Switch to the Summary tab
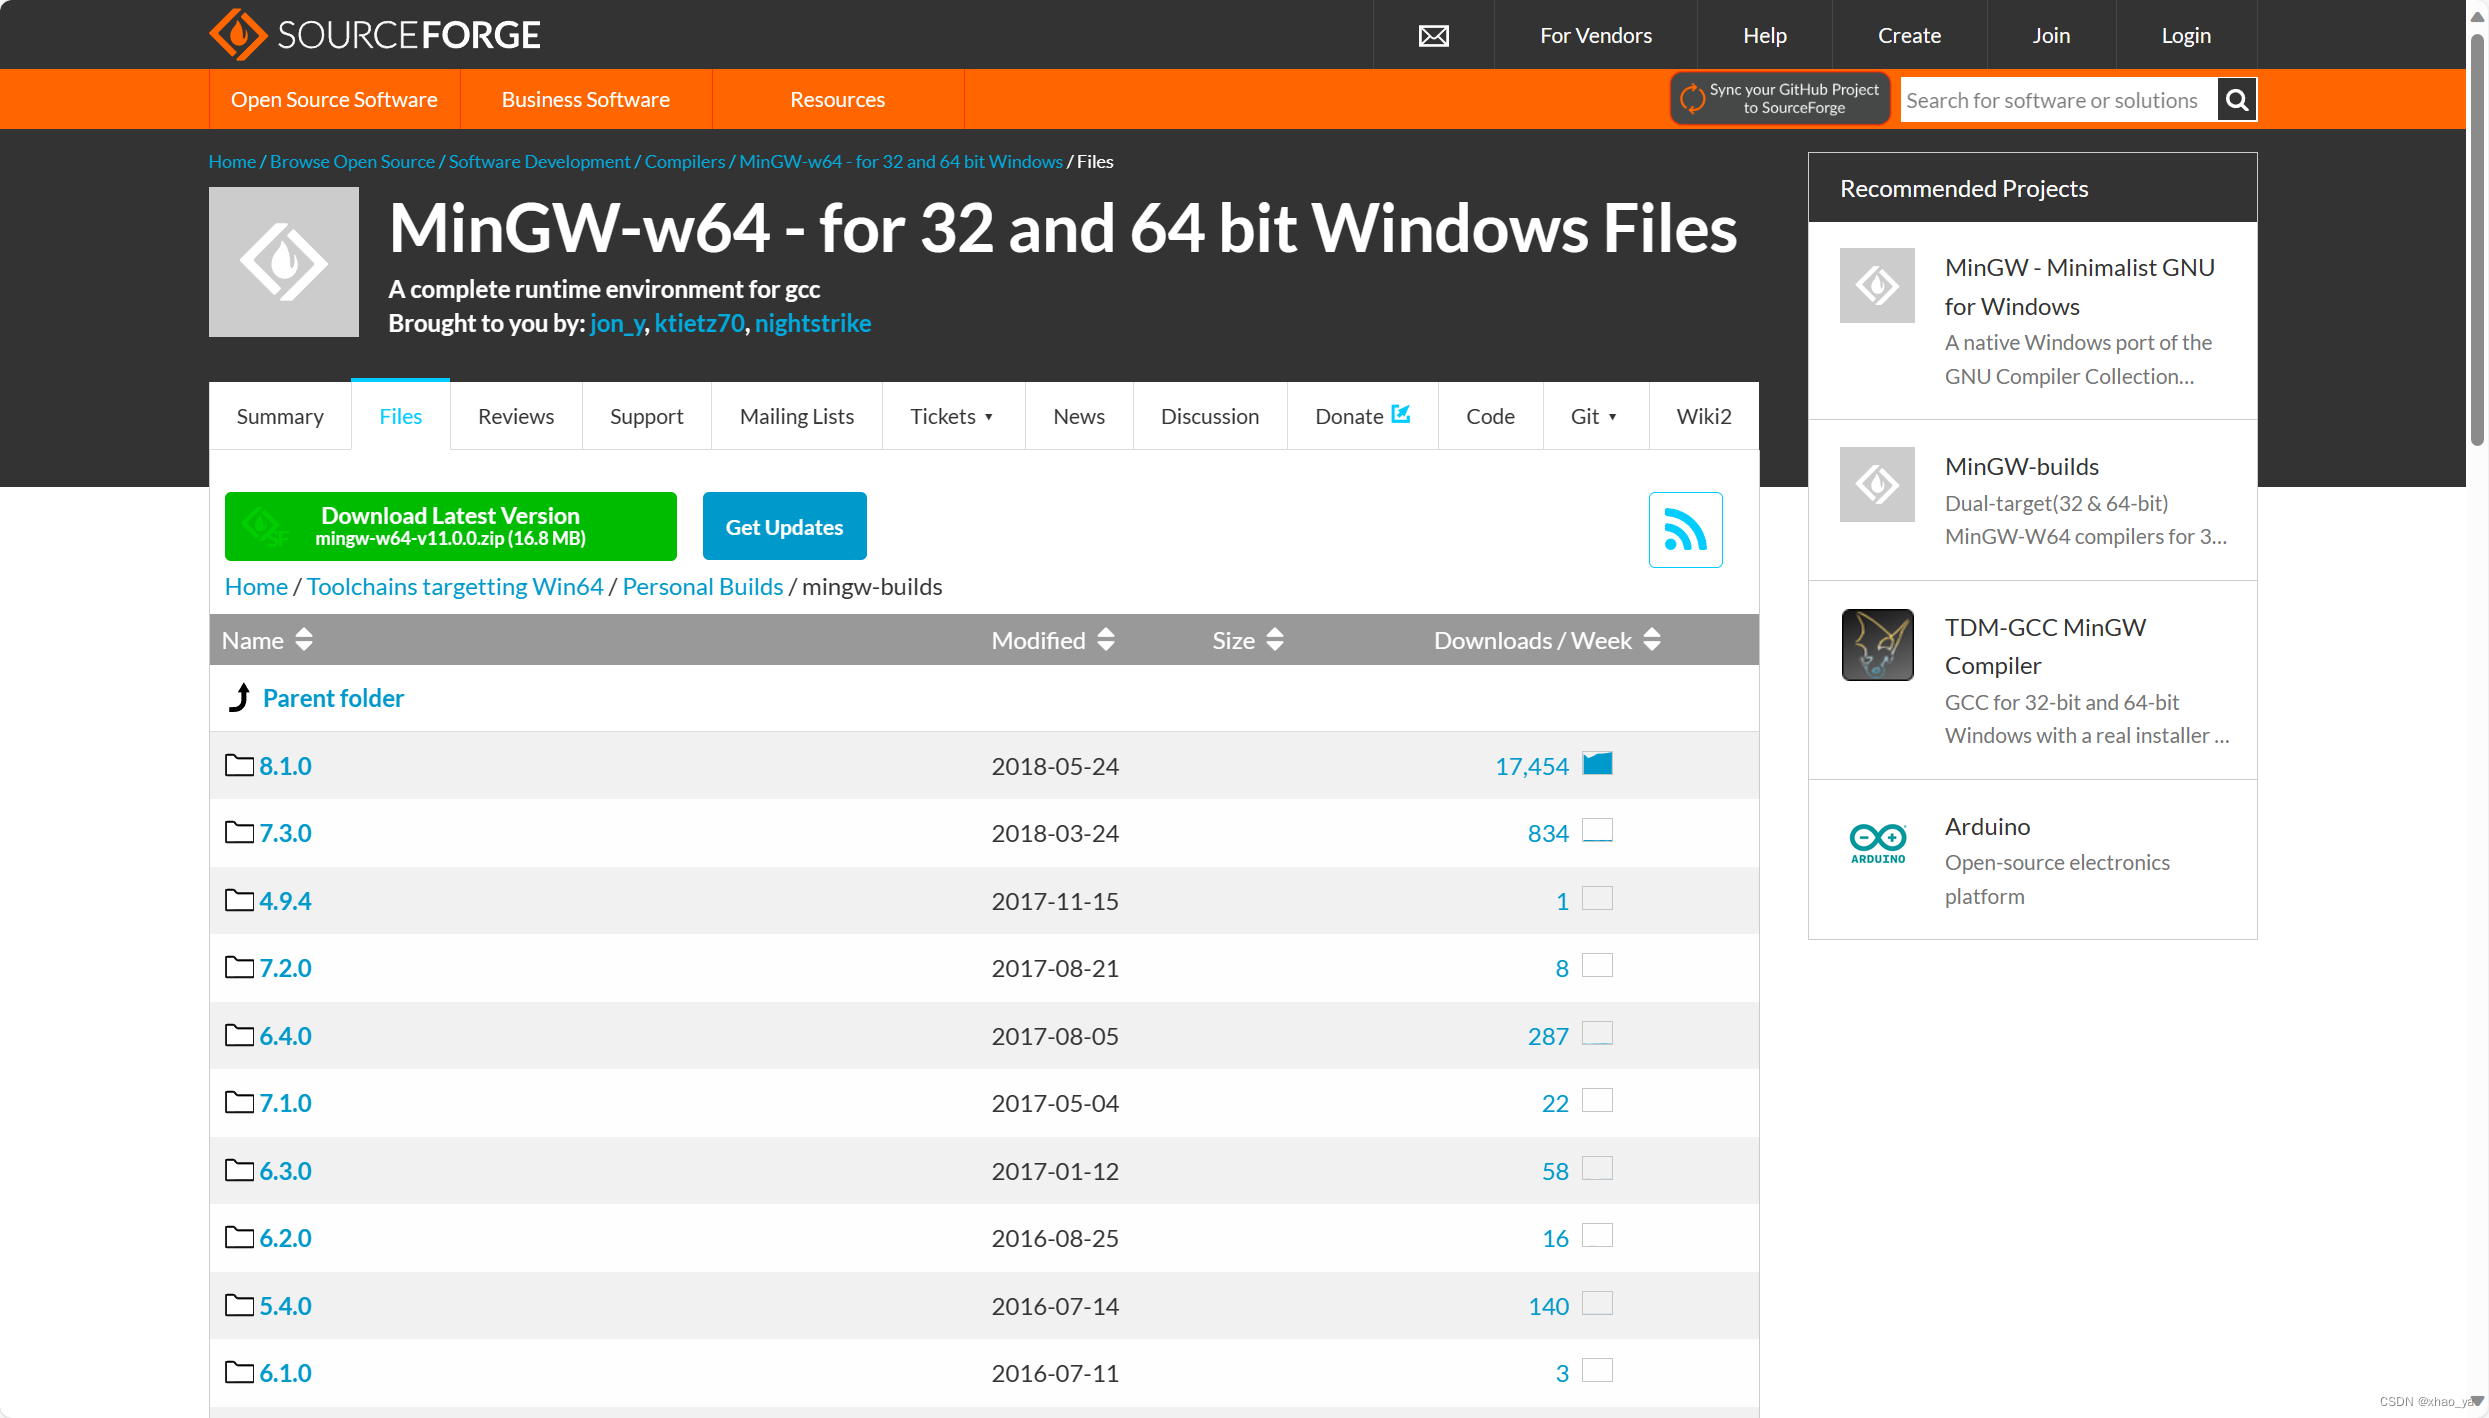The width and height of the screenshot is (2489, 1418). pyautogui.click(x=279, y=416)
